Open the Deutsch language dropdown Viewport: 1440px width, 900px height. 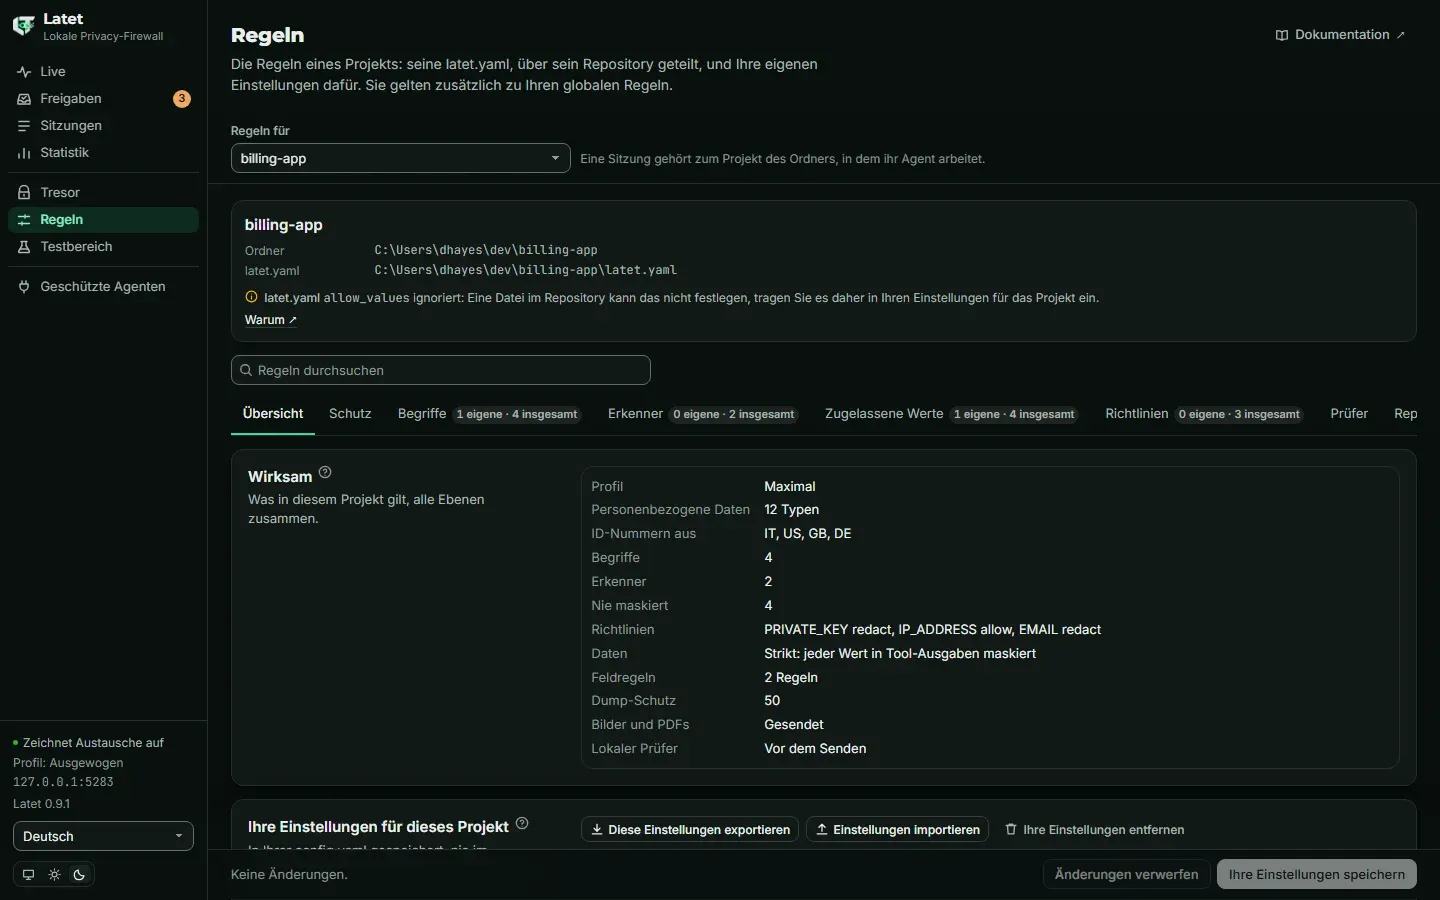[x=103, y=836]
